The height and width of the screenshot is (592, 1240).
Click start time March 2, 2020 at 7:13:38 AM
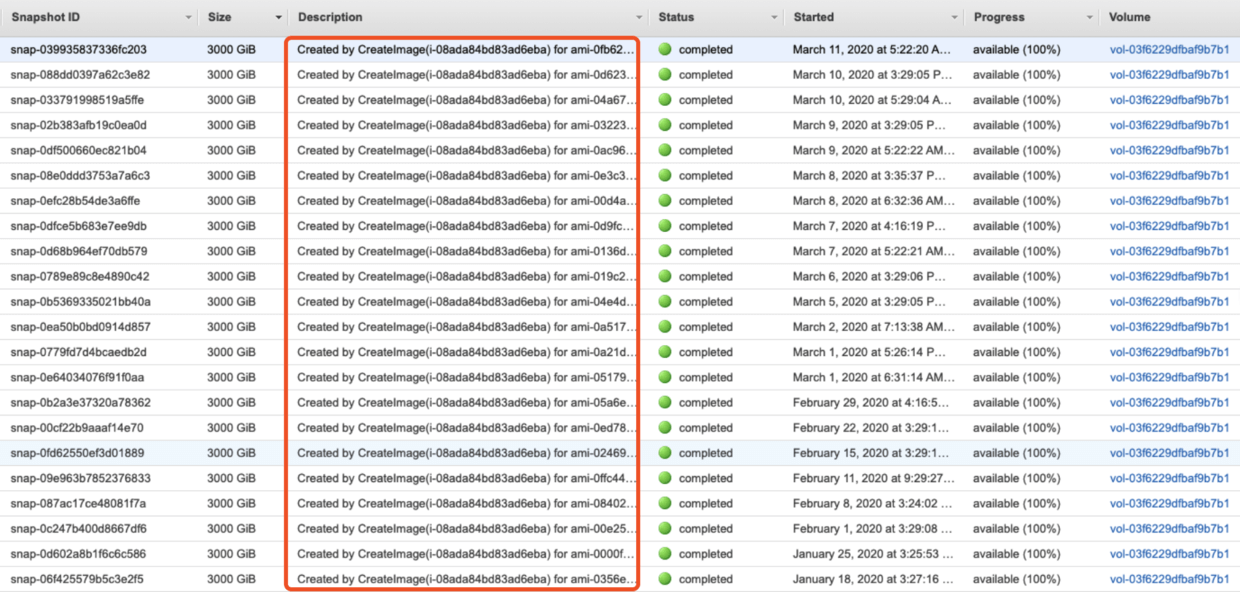[873, 327]
